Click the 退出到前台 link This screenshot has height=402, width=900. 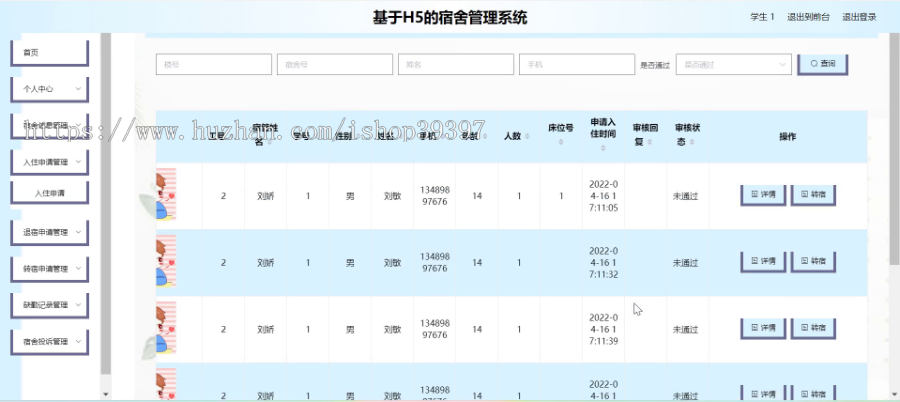click(x=808, y=17)
